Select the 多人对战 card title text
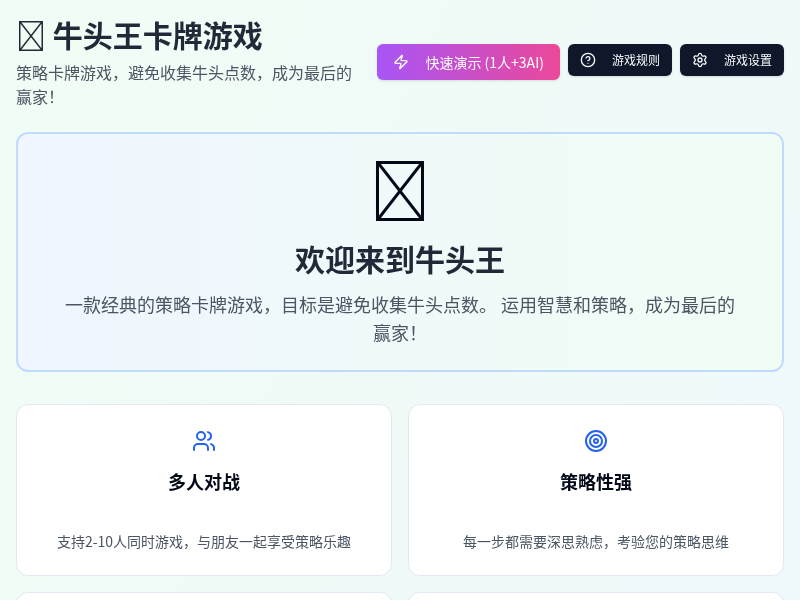The width and height of the screenshot is (800, 600). click(x=204, y=482)
